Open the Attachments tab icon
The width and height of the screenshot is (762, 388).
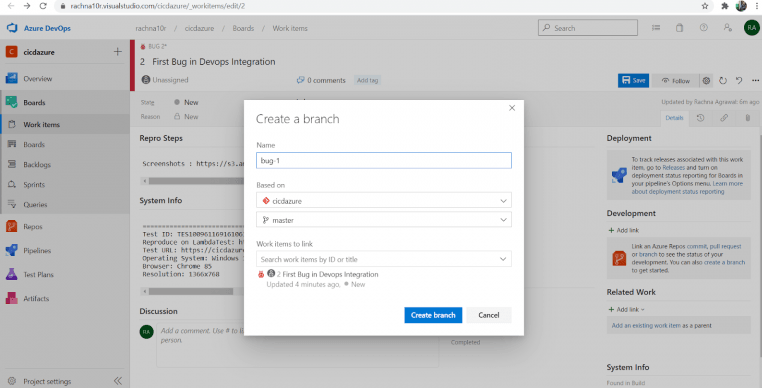(747, 118)
